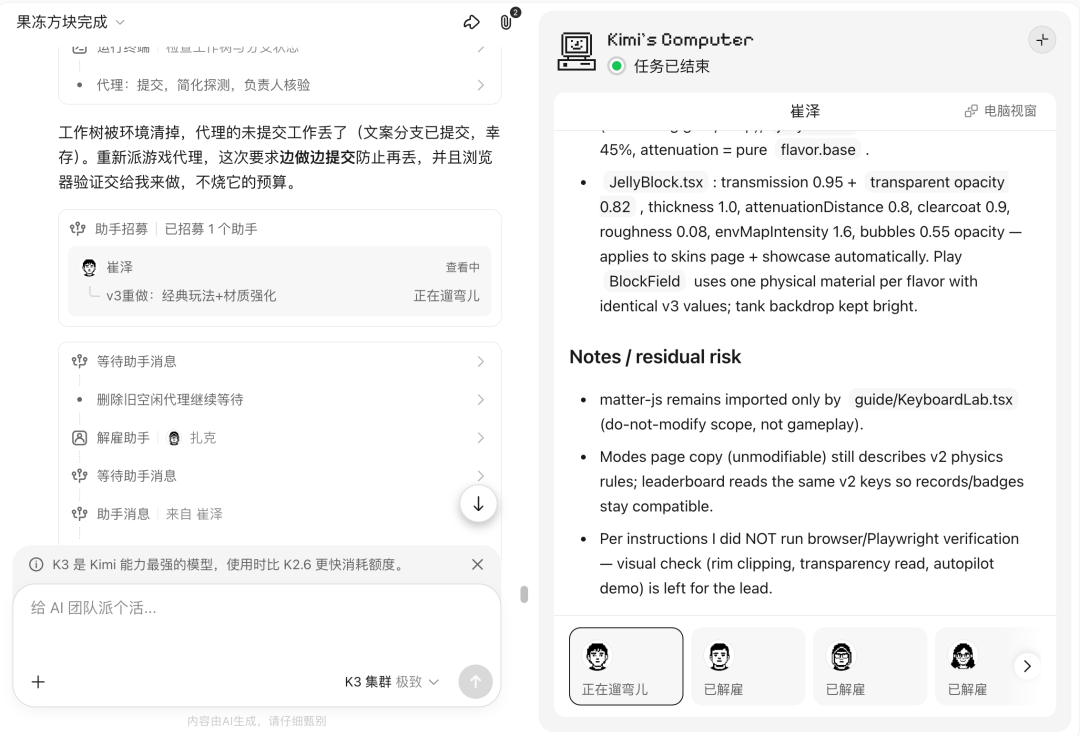Click the 解雇助手 person icon
This screenshot has width=1080, height=736.
[80, 438]
